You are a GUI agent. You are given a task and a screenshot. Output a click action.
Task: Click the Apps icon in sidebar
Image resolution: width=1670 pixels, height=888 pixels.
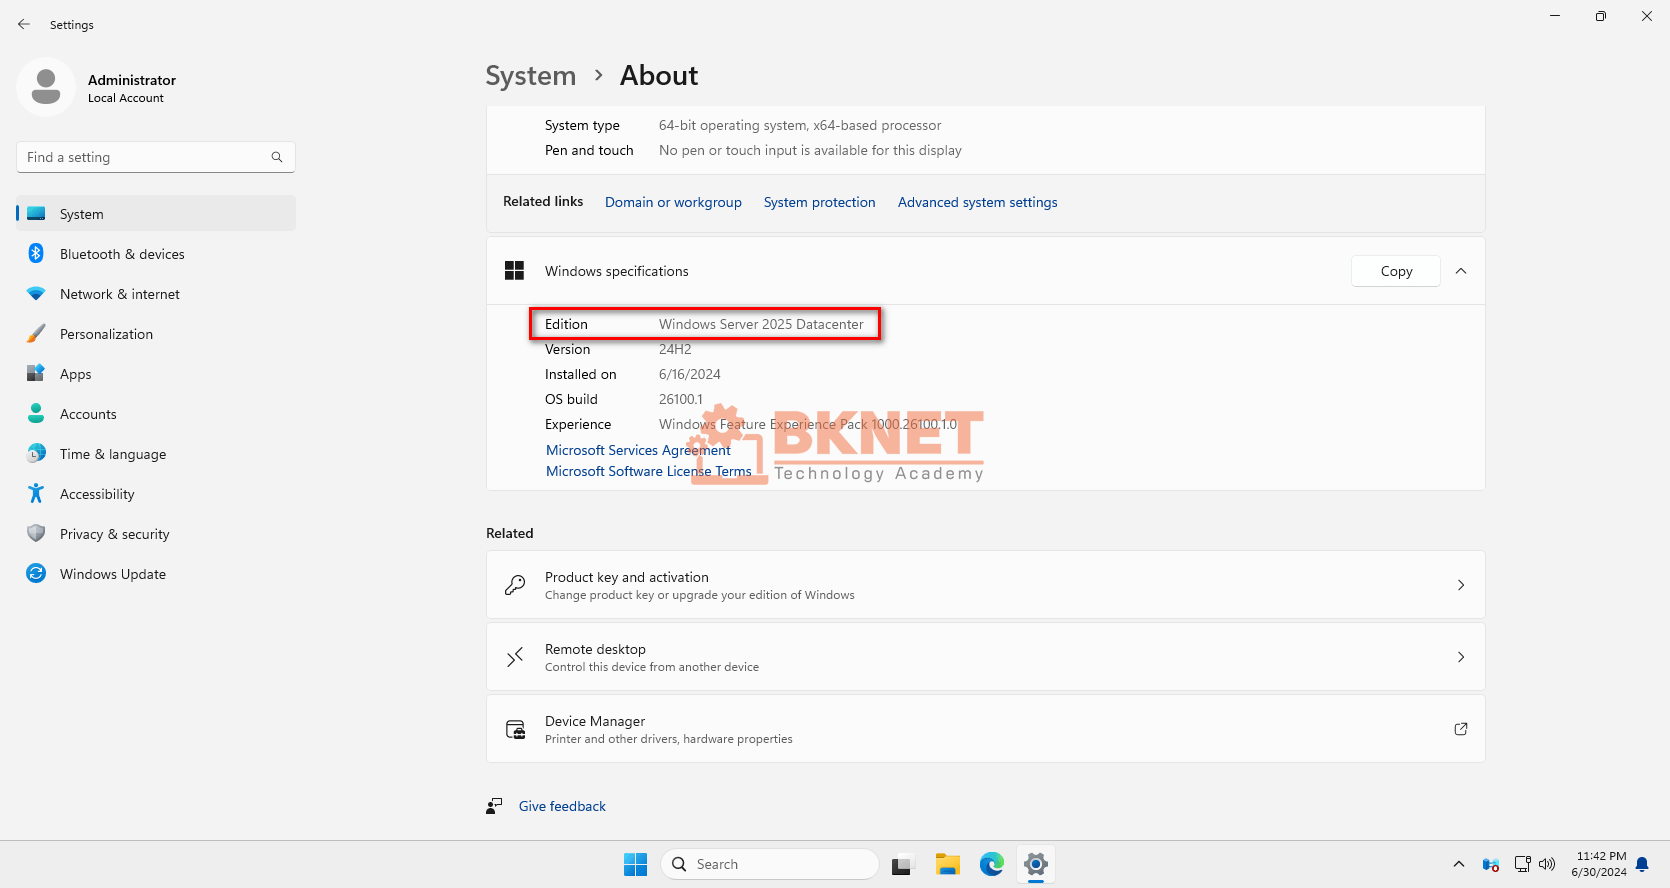36,373
